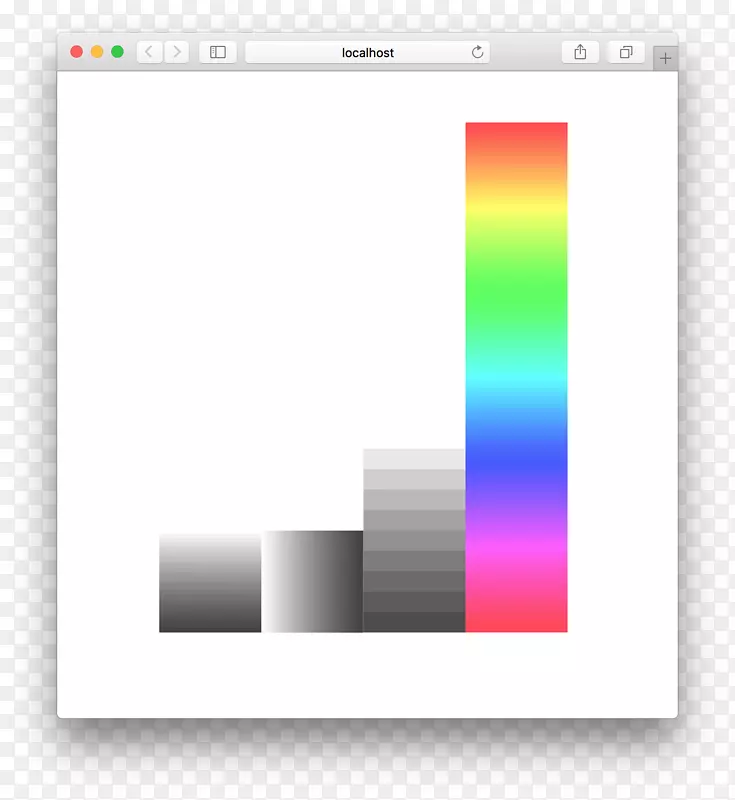Image resolution: width=735 pixels, height=800 pixels.
Task: Open the Share menu icon
Action: (x=580, y=52)
